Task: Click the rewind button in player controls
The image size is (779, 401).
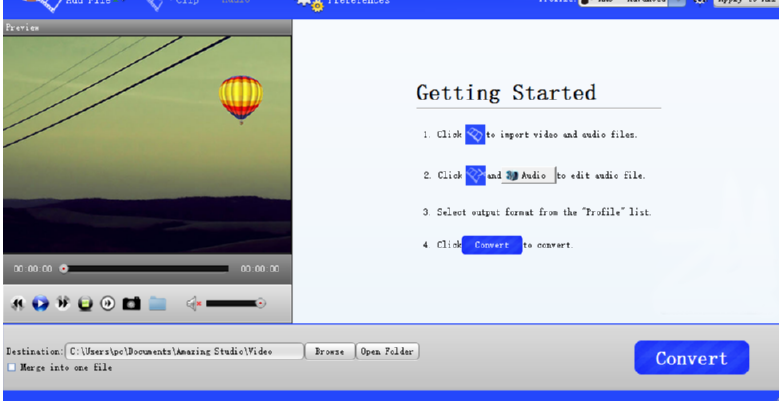Action: click(x=18, y=303)
